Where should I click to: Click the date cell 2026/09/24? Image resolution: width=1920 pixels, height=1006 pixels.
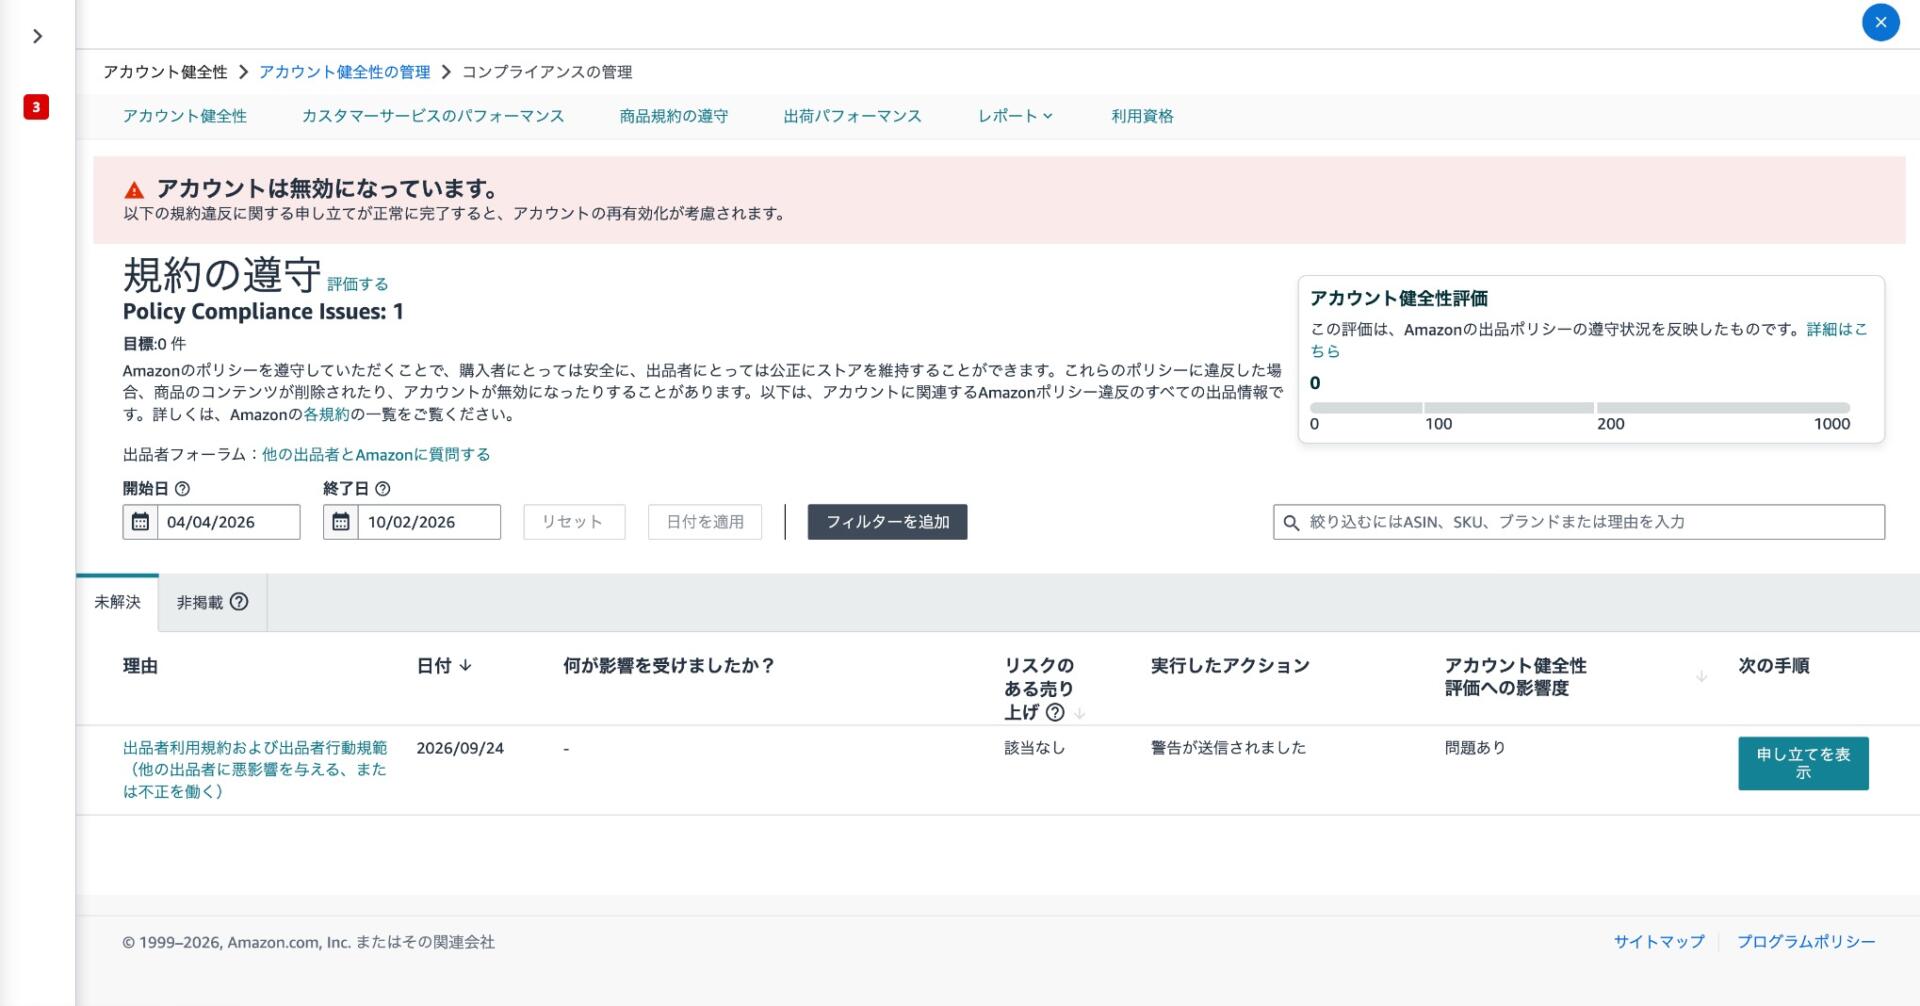click(460, 748)
